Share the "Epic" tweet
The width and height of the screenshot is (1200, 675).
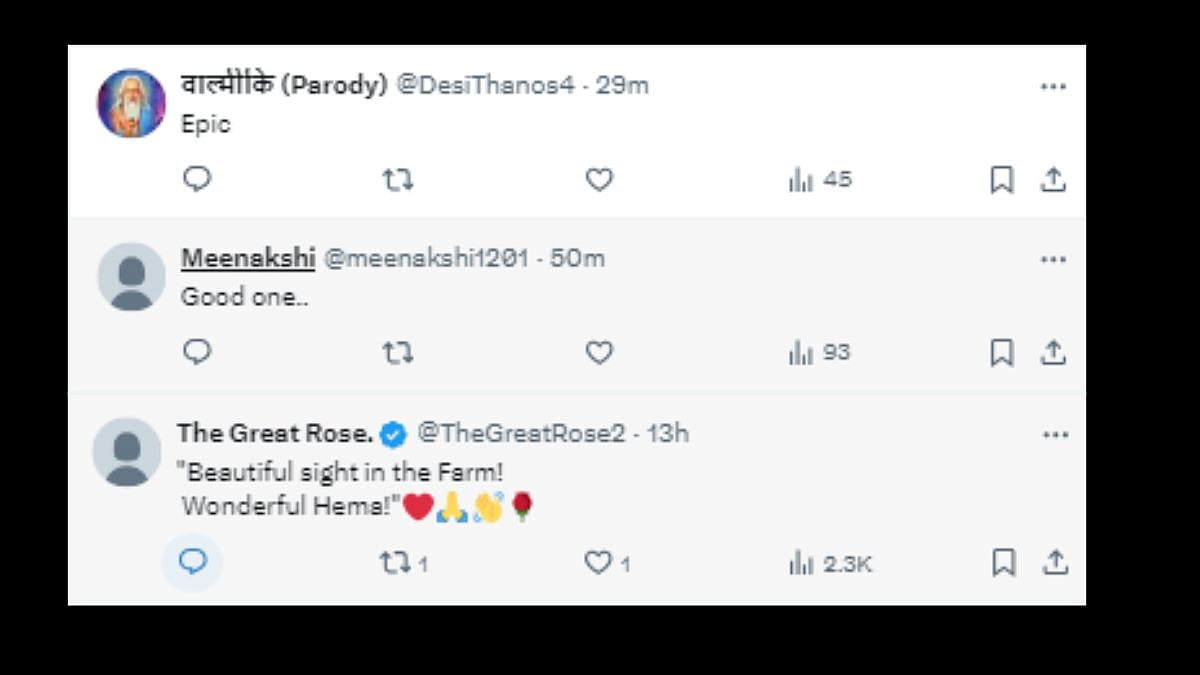[x=1053, y=180]
